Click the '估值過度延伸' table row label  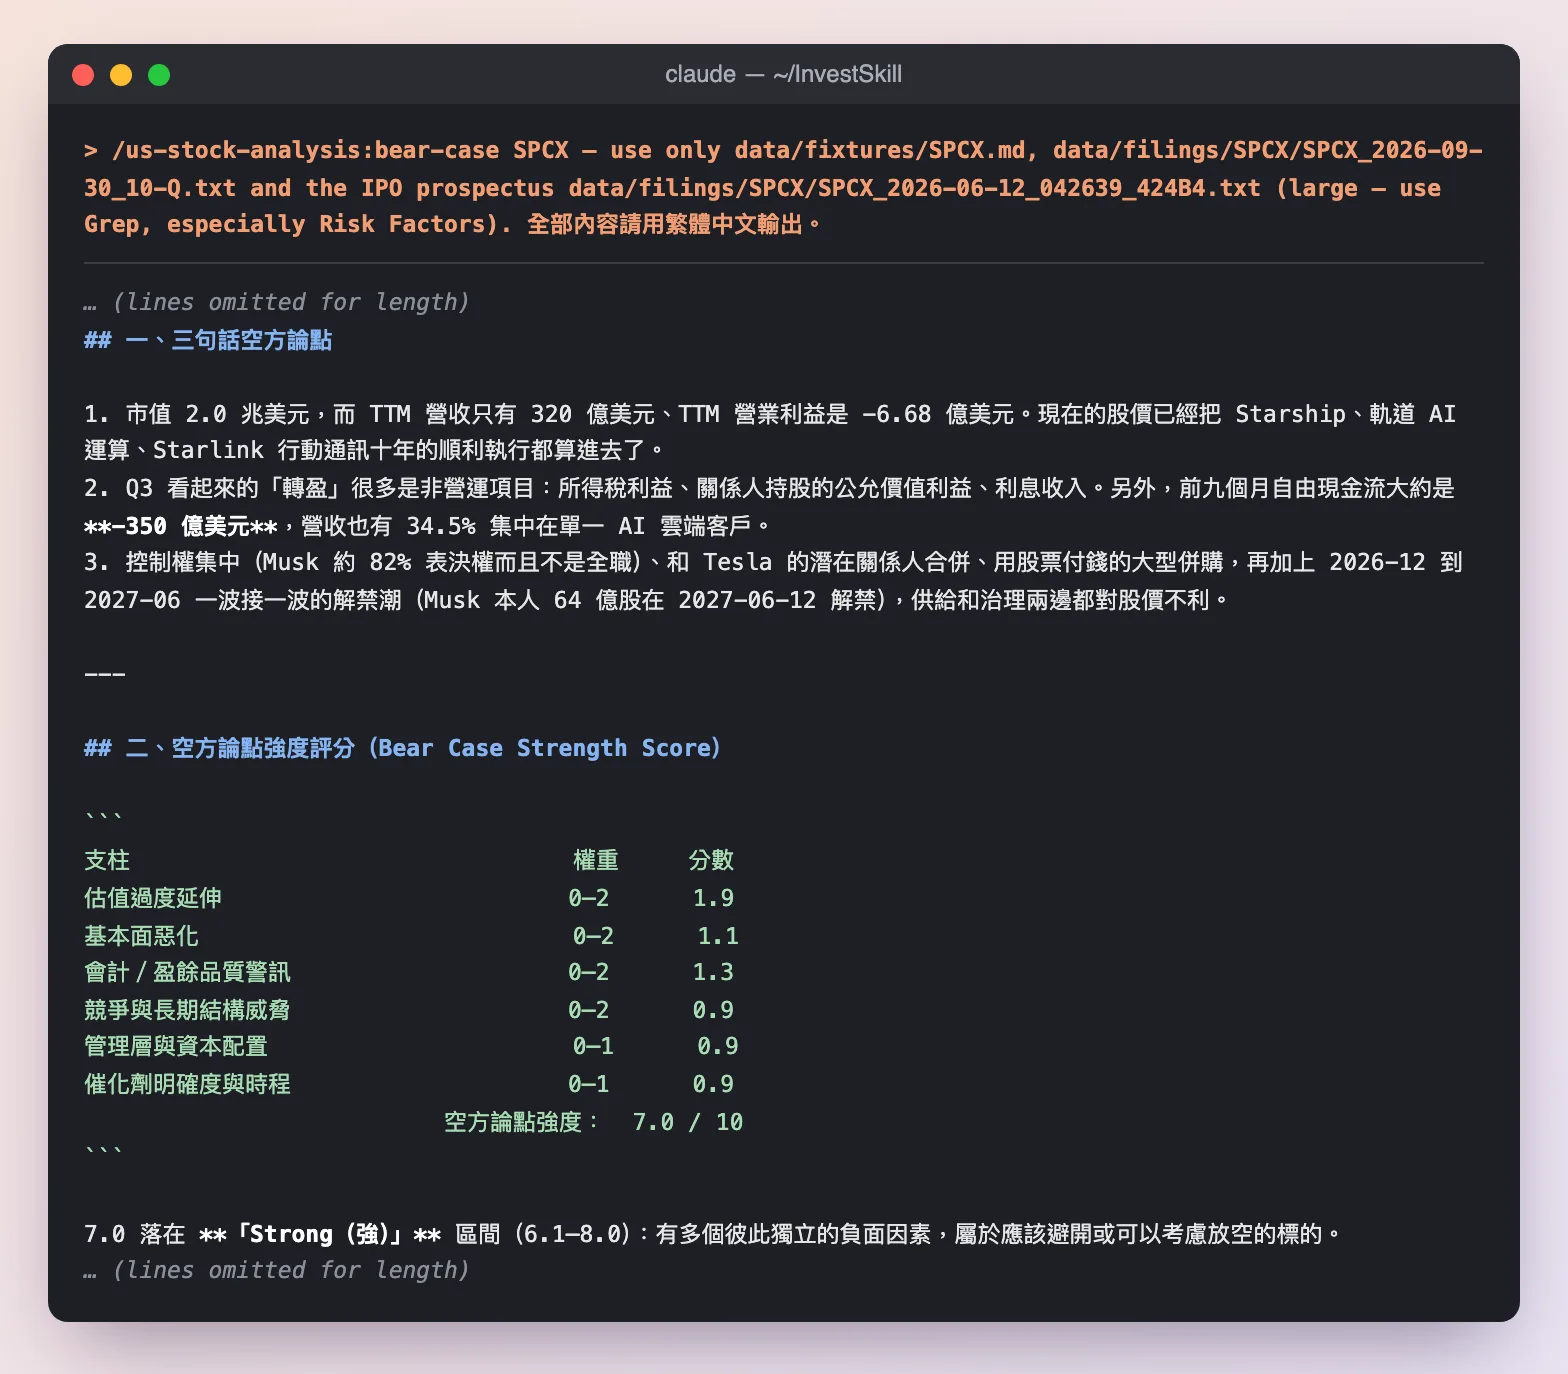[153, 898]
